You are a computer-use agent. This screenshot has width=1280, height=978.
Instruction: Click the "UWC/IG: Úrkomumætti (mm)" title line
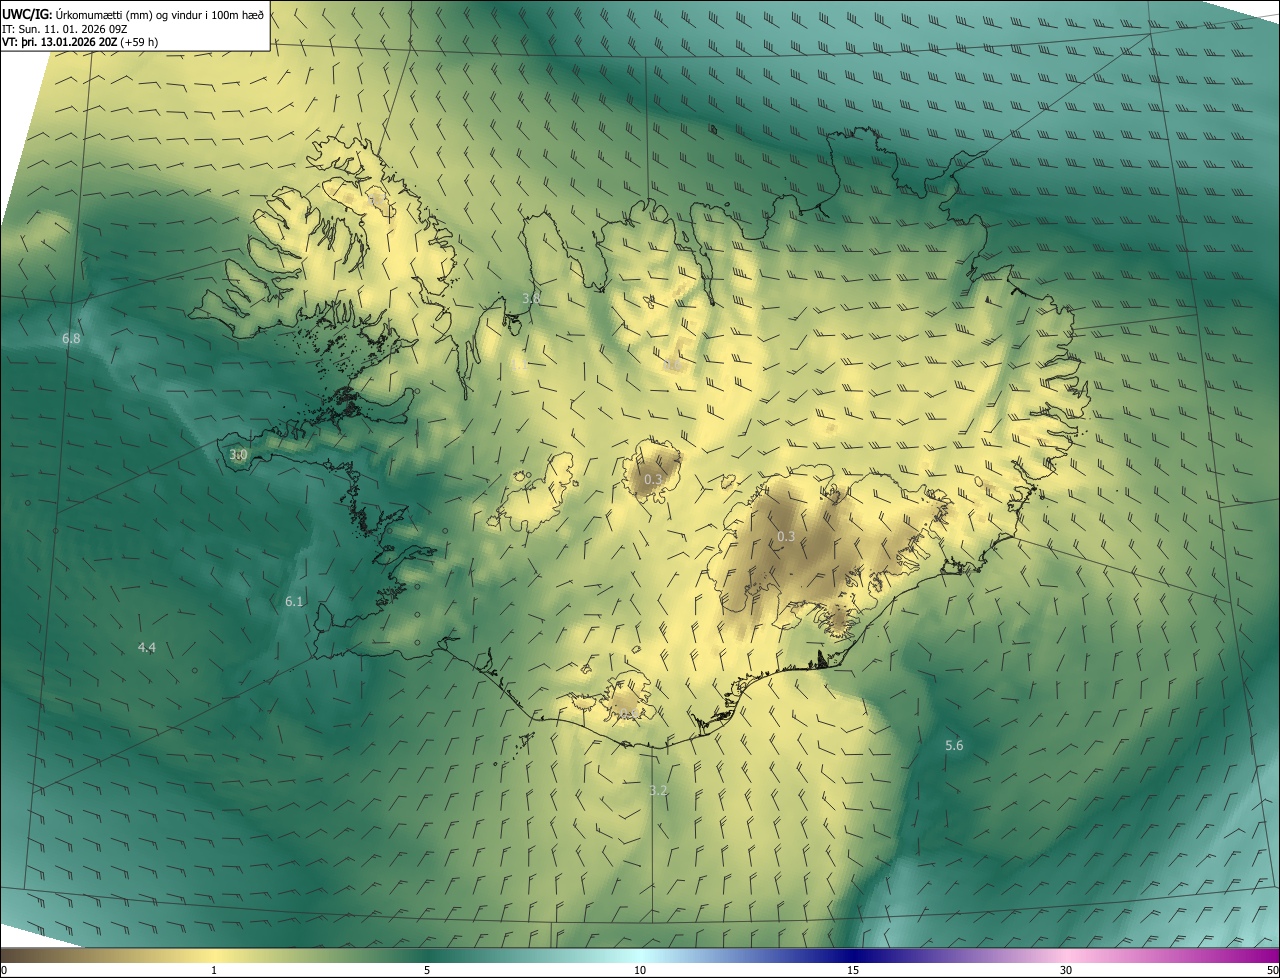pos(134,14)
